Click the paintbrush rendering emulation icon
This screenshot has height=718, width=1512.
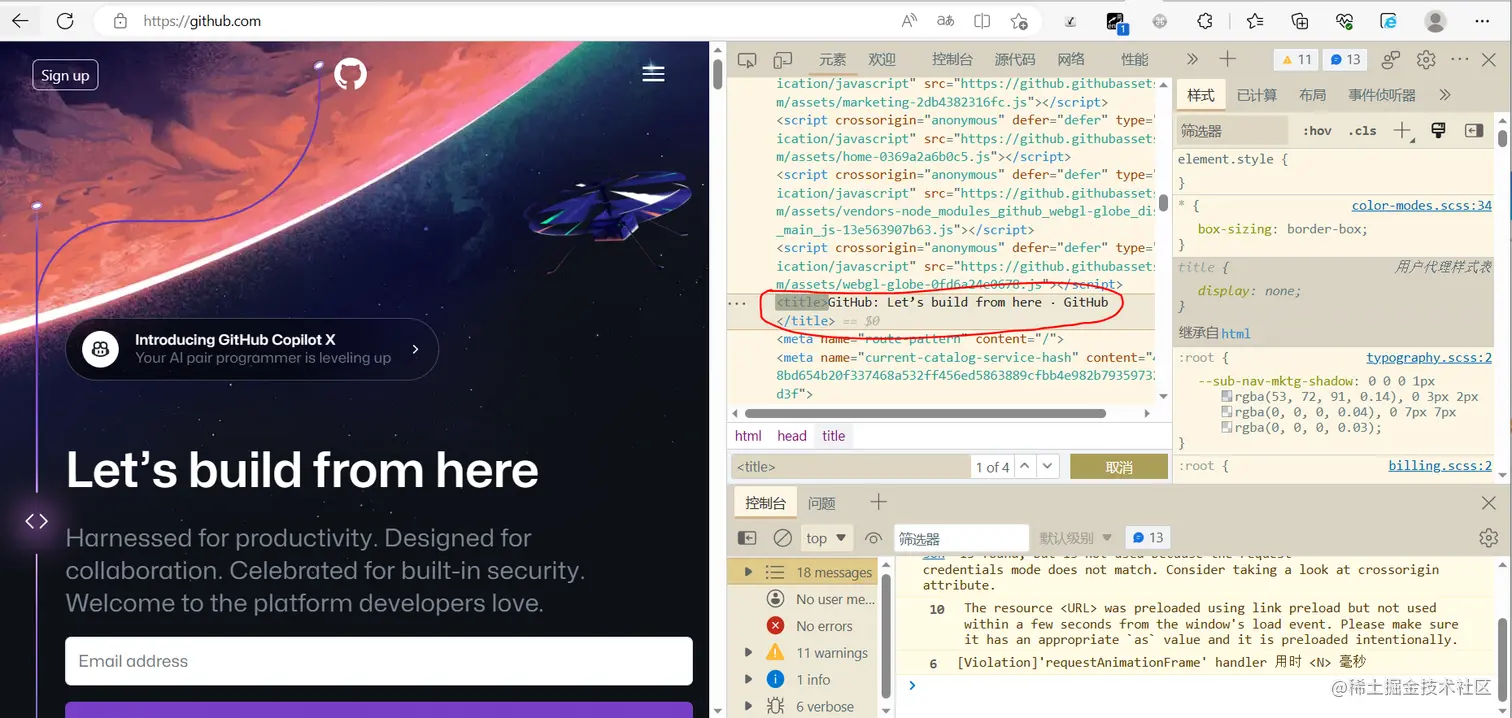[1439, 131]
